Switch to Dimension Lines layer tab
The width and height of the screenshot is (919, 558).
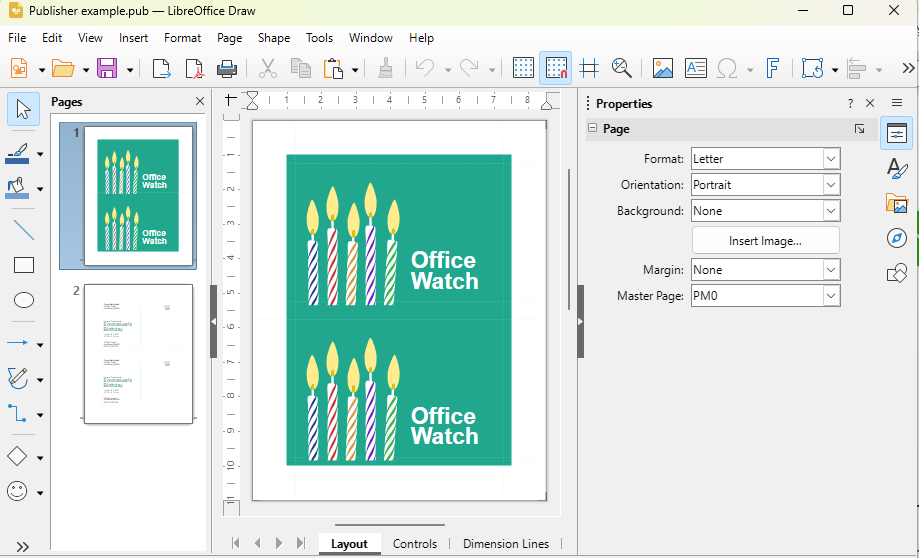[x=506, y=544]
